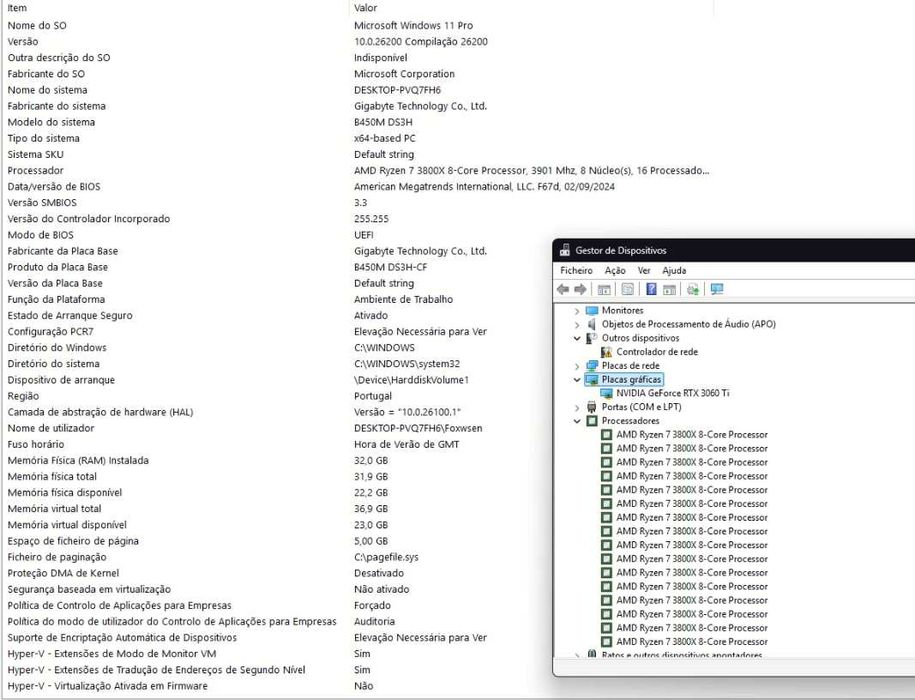Select the Processador row value with Ryzen 7 3800X
Image resolution: width=915 pixels, height=700 pixels.
pyautogui.click(x=532, y=170)
